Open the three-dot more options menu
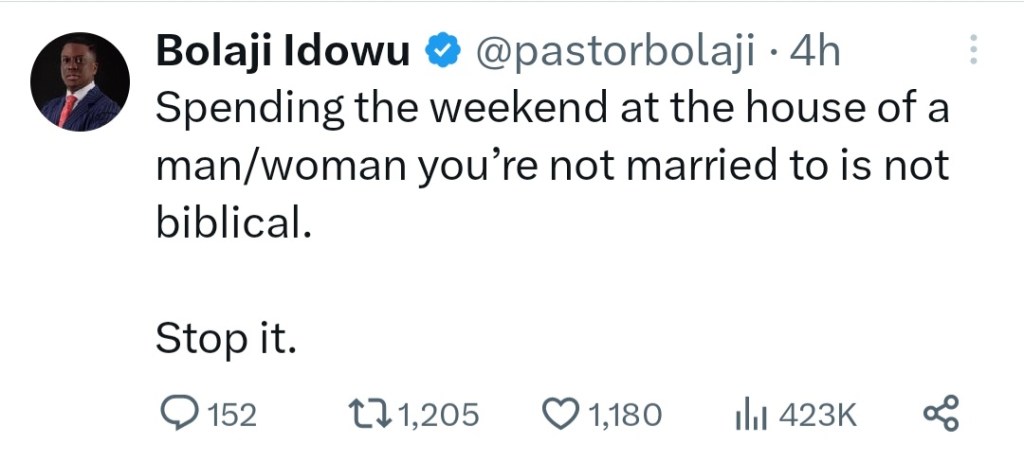Image resolution: width=1024 pixels, height=462 pixels. 975,50
